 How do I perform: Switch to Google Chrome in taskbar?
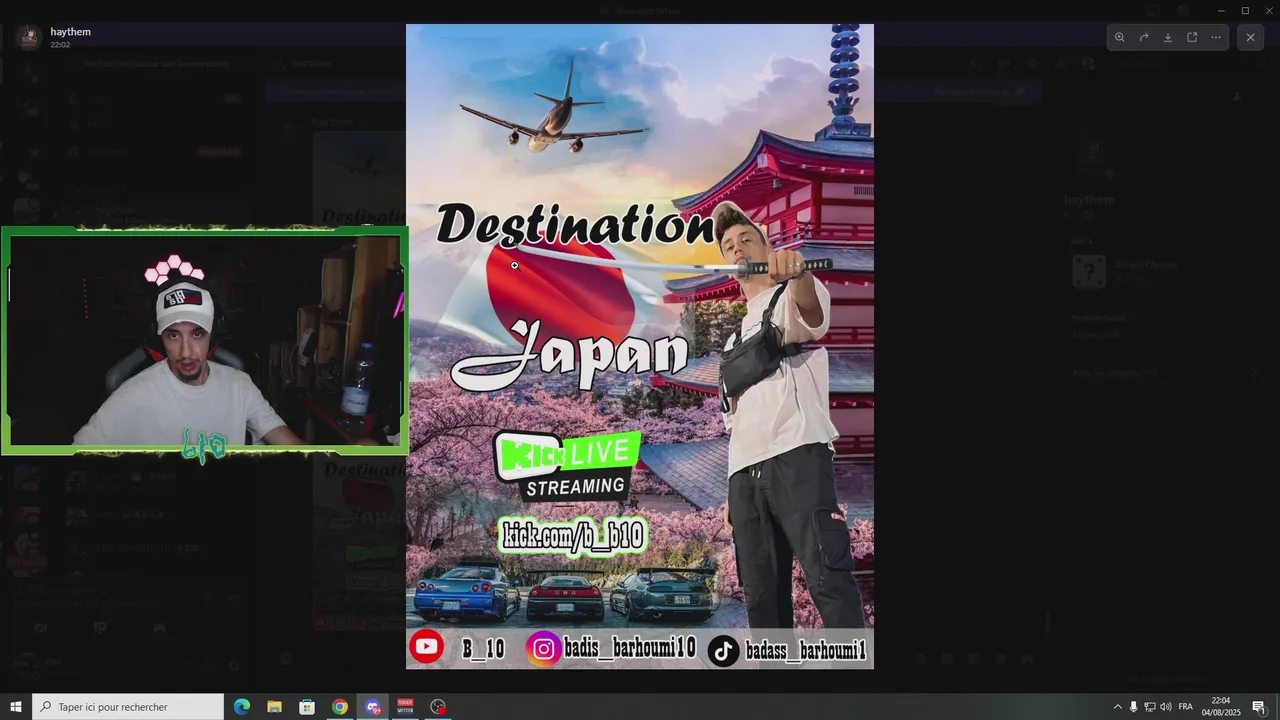coord(340,707)
